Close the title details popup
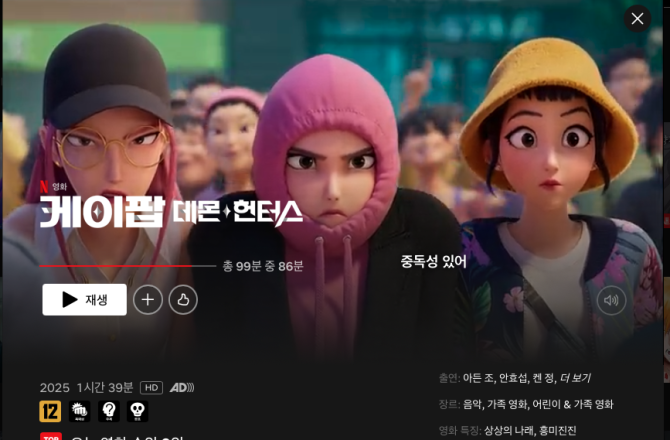The image size is (670, 440). click(638, 19)
